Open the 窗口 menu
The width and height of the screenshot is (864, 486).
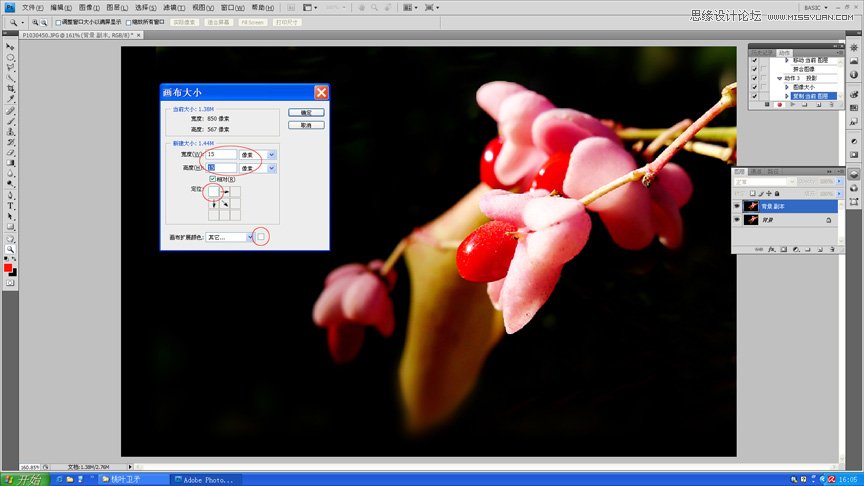coord(233,8)
